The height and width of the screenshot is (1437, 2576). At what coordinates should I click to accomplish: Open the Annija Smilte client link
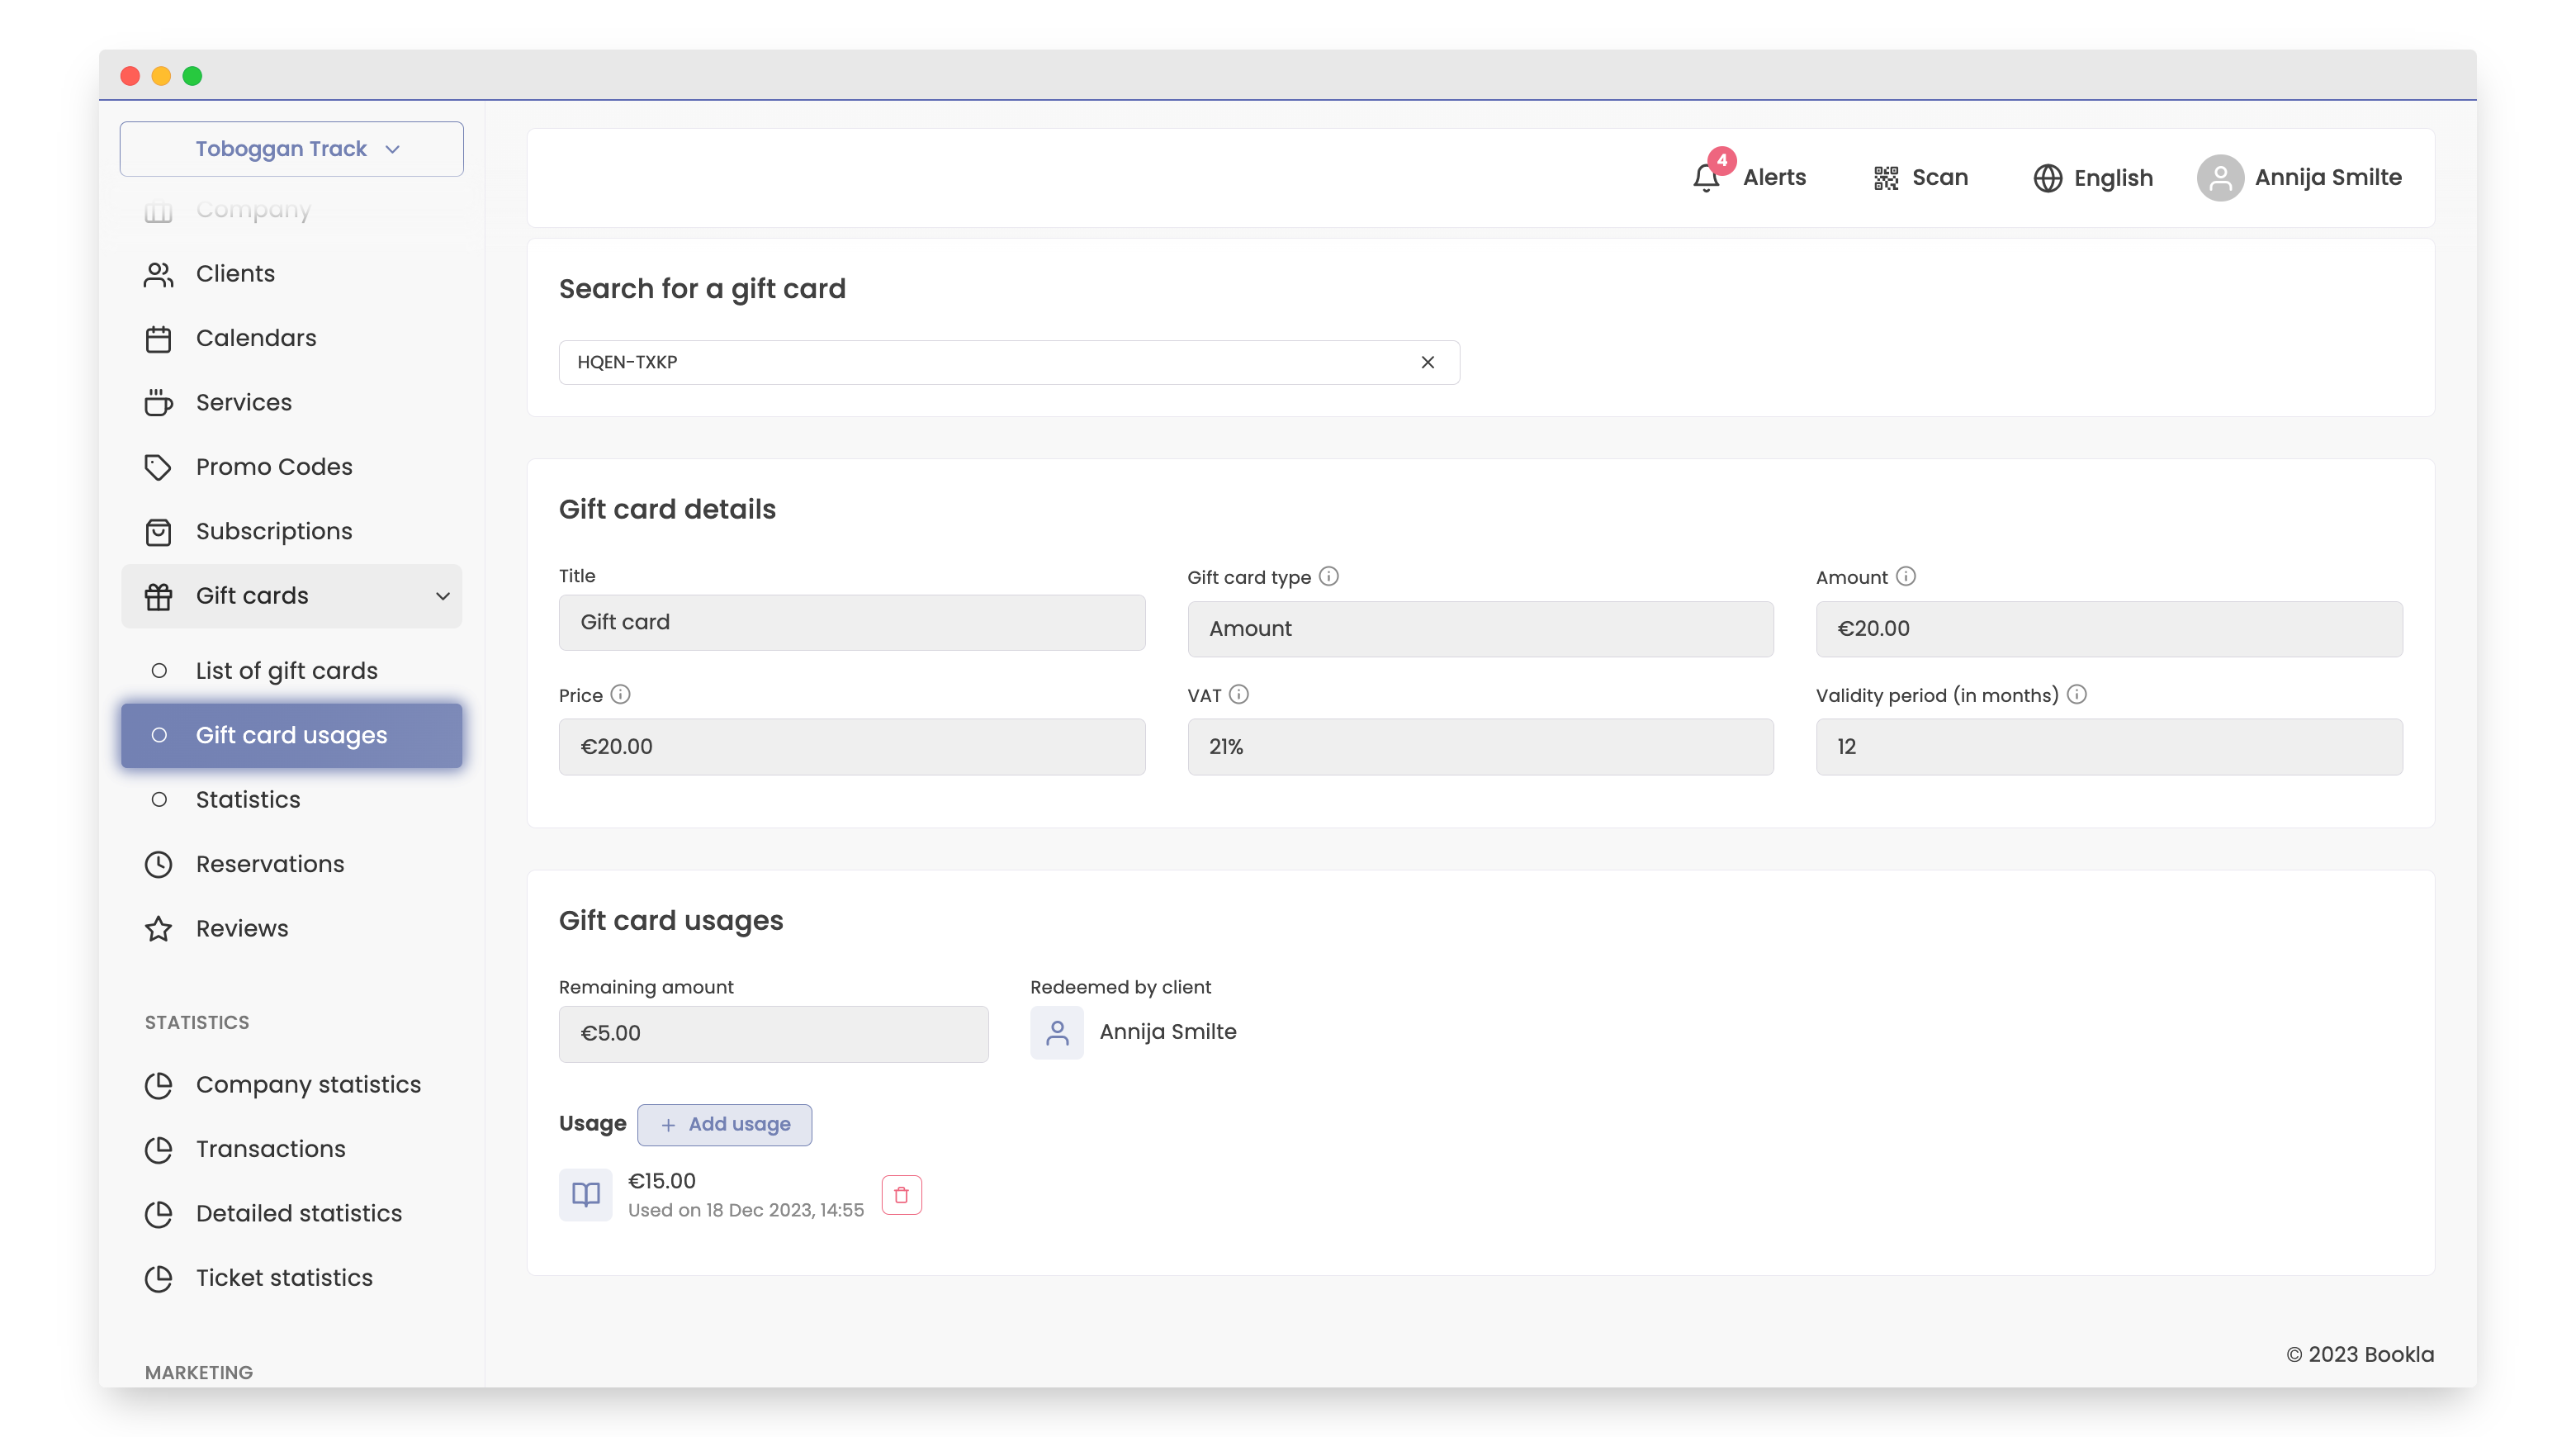[x=1167, y=1031]
